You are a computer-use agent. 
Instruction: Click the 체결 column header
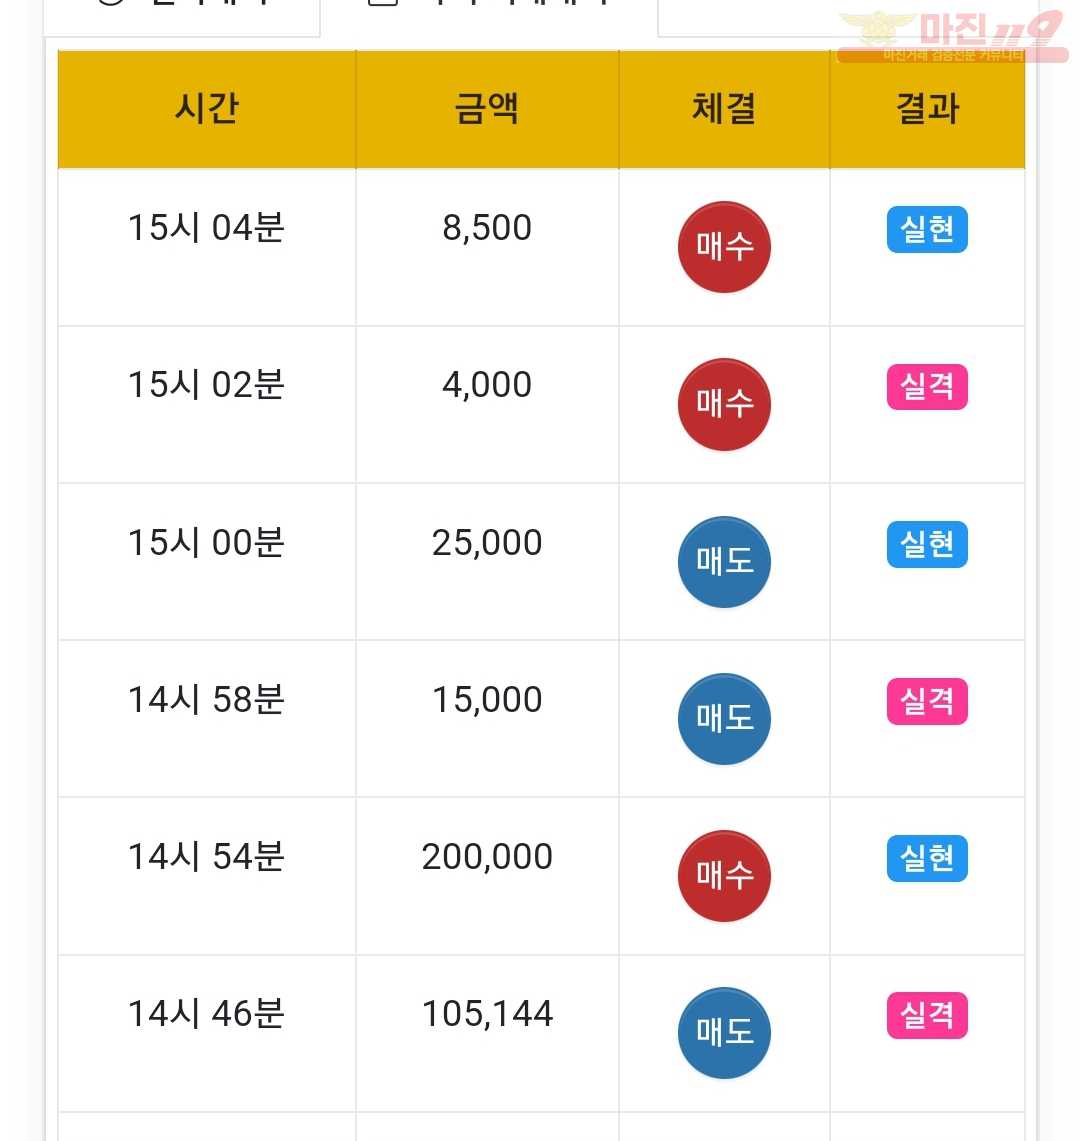tap(724, 109)
